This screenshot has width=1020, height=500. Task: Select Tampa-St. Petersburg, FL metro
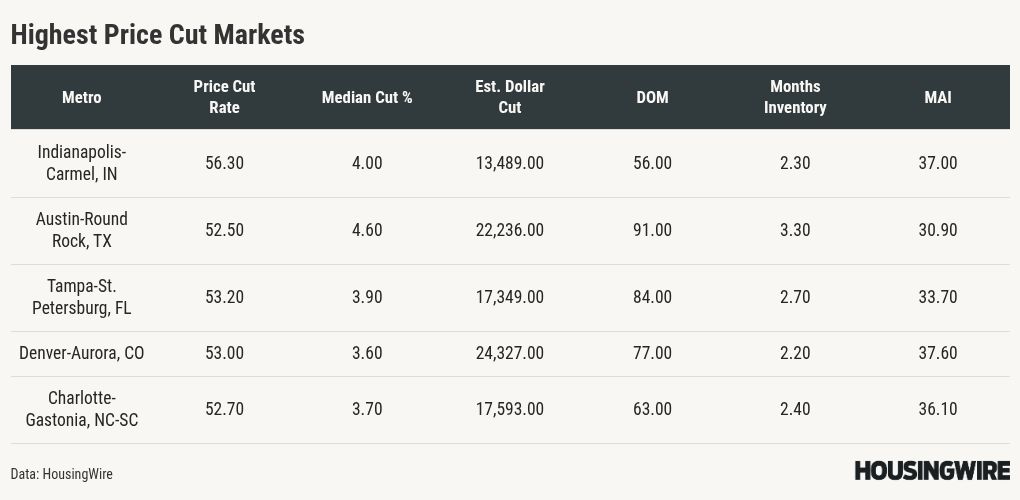point(82,297)
